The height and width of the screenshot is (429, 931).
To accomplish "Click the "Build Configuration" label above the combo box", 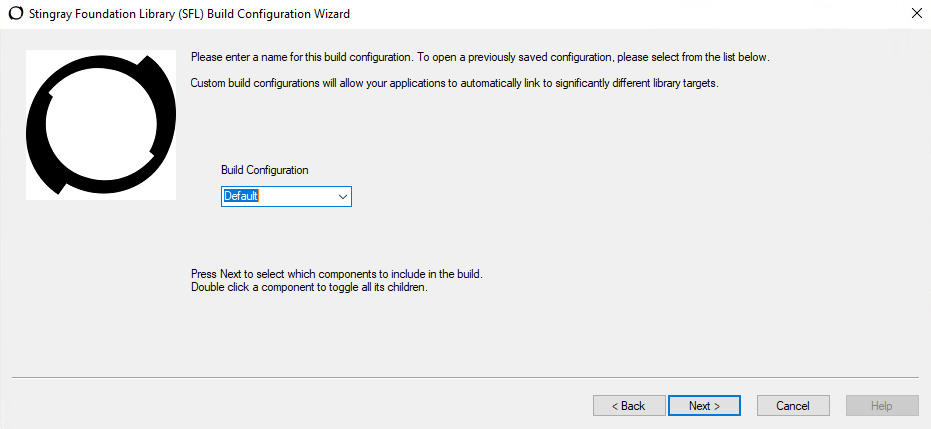I will coord(265,170).
